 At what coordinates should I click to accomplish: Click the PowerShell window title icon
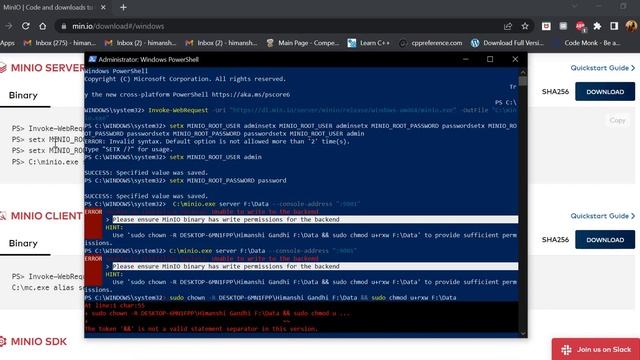click(92, 59)
